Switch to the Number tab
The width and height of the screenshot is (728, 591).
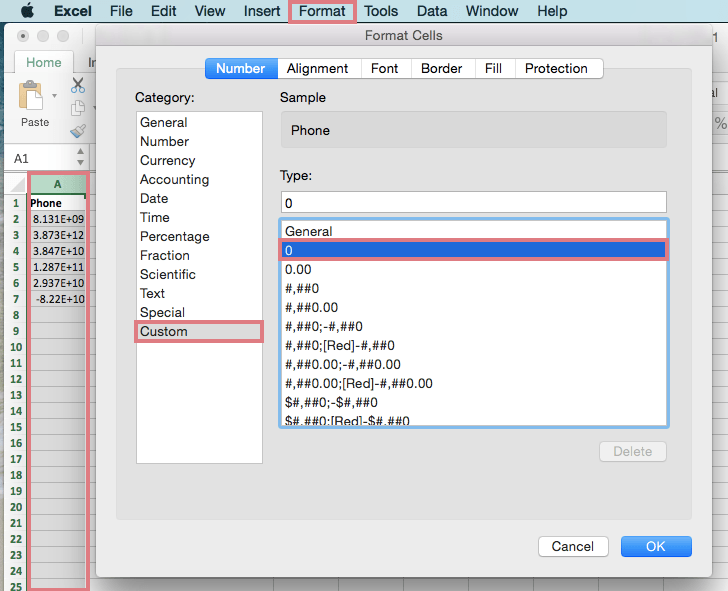[241, 68]
